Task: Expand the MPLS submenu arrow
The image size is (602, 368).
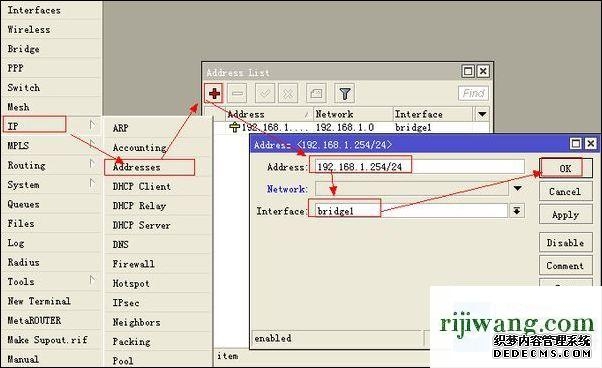Action: tap(92, 144)
